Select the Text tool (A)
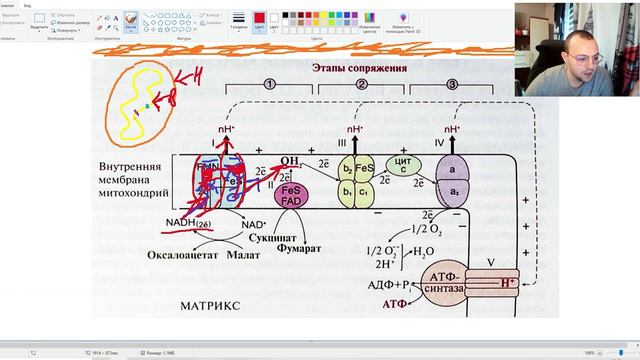 [116, 18]
